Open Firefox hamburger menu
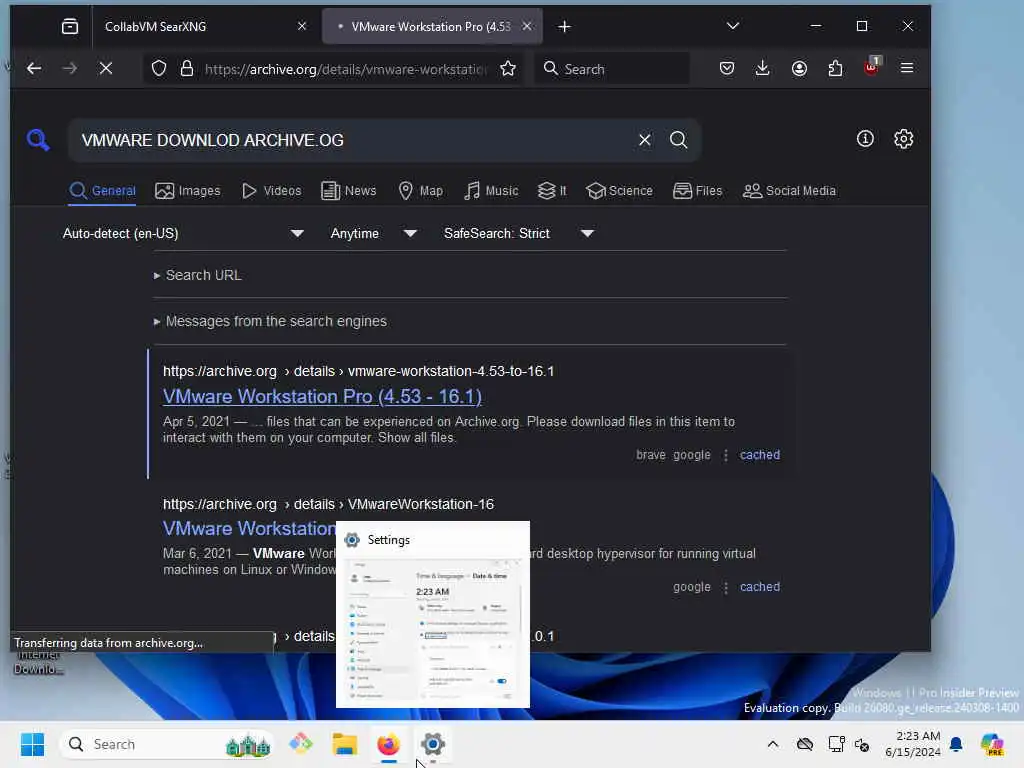The image size is (1024, 768). point(907,69)
